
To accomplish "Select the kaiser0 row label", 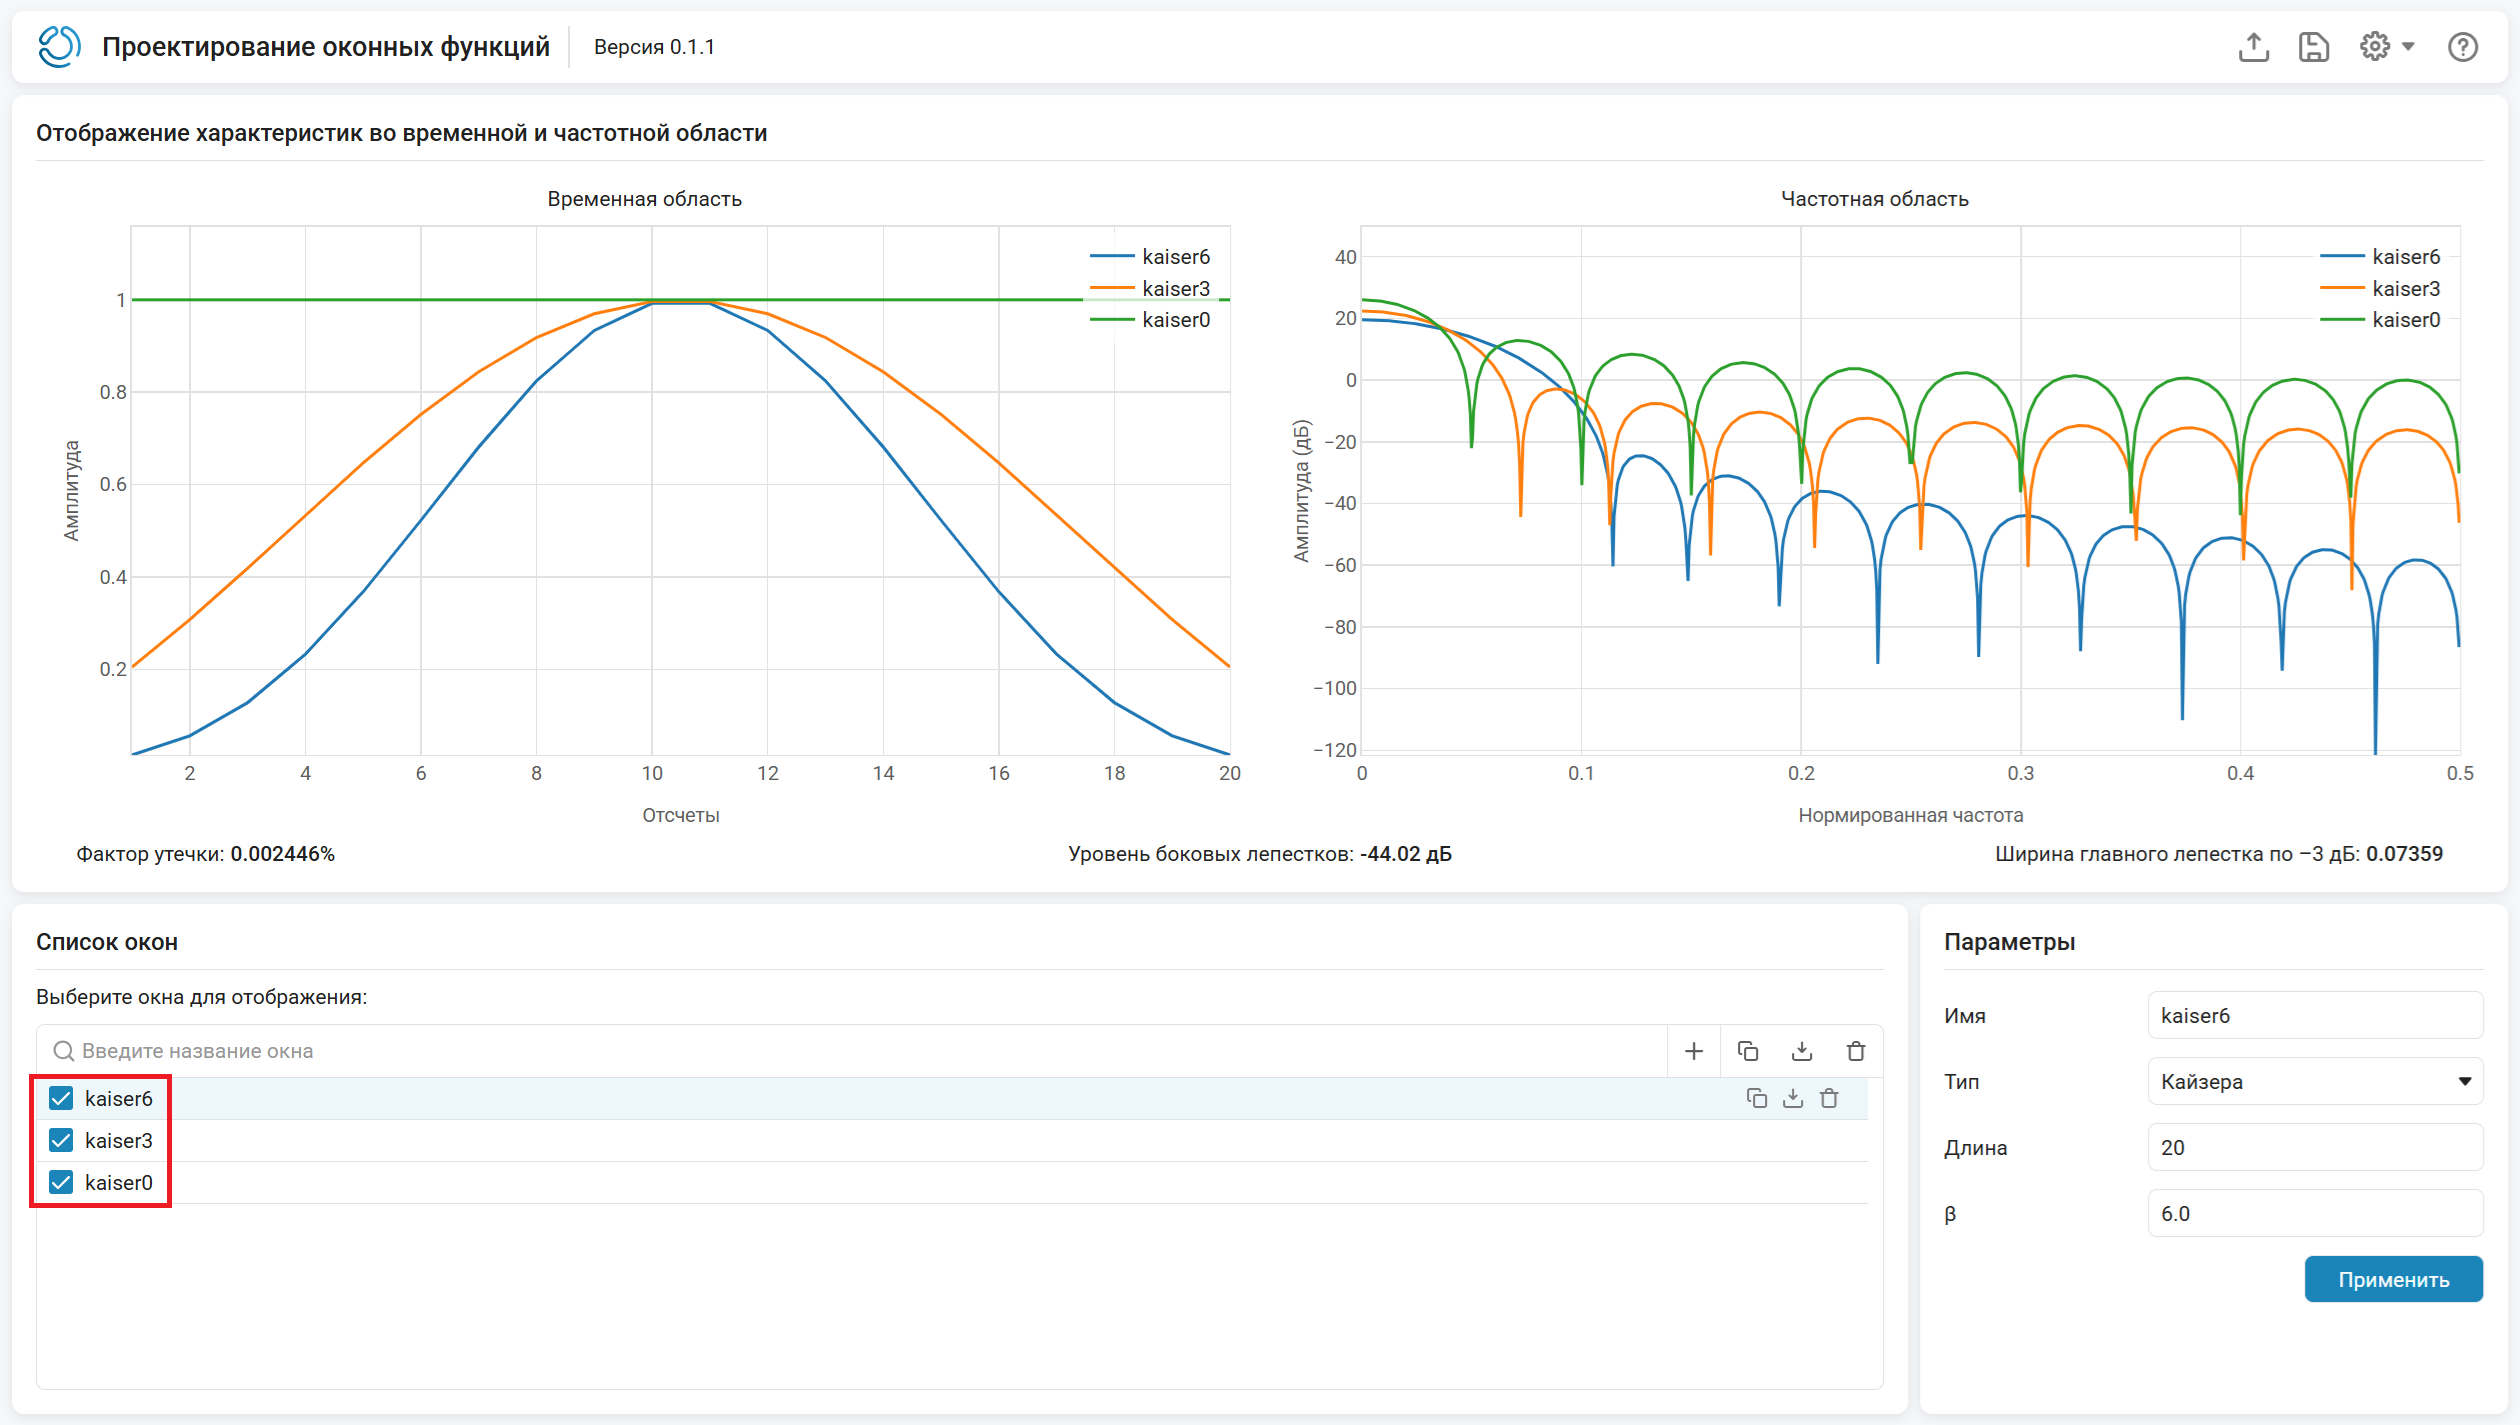I will (x=119, y=1182).
